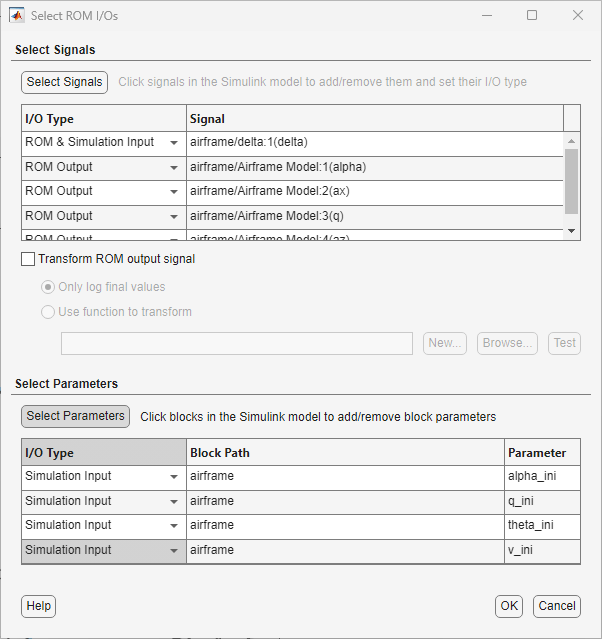Image resolution: width=602 pixels, height=639 pixels.
Task: Click the signals table scroll up arrow
Action: click(571, 141)
